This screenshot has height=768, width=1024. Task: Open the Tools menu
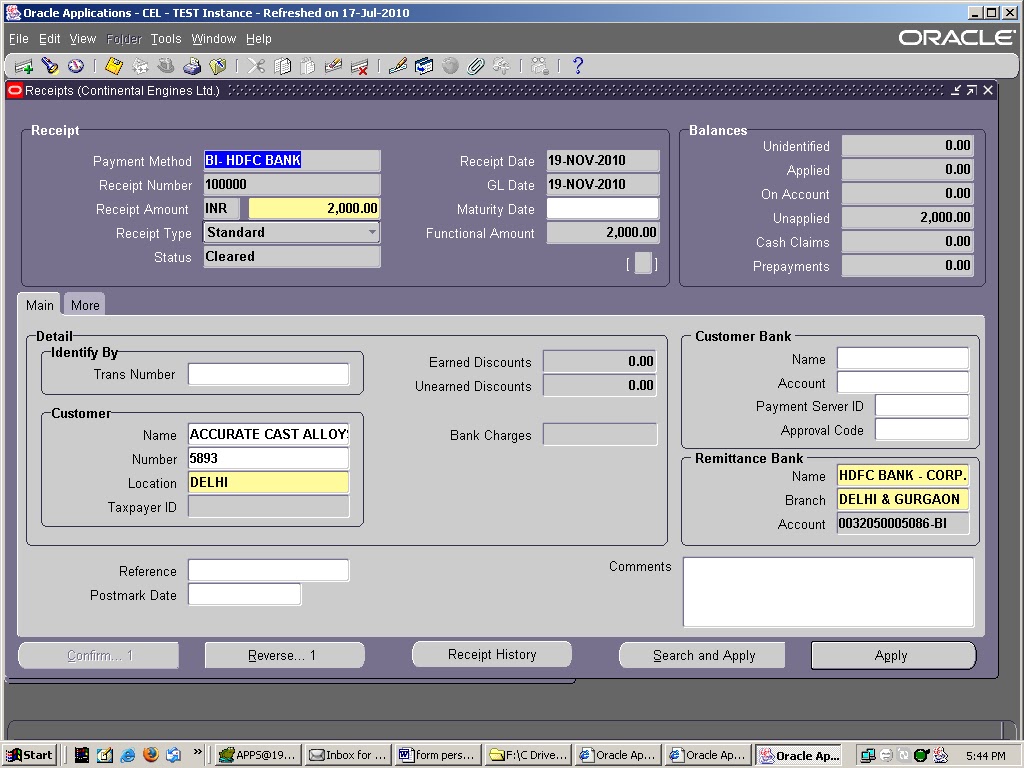166,39
